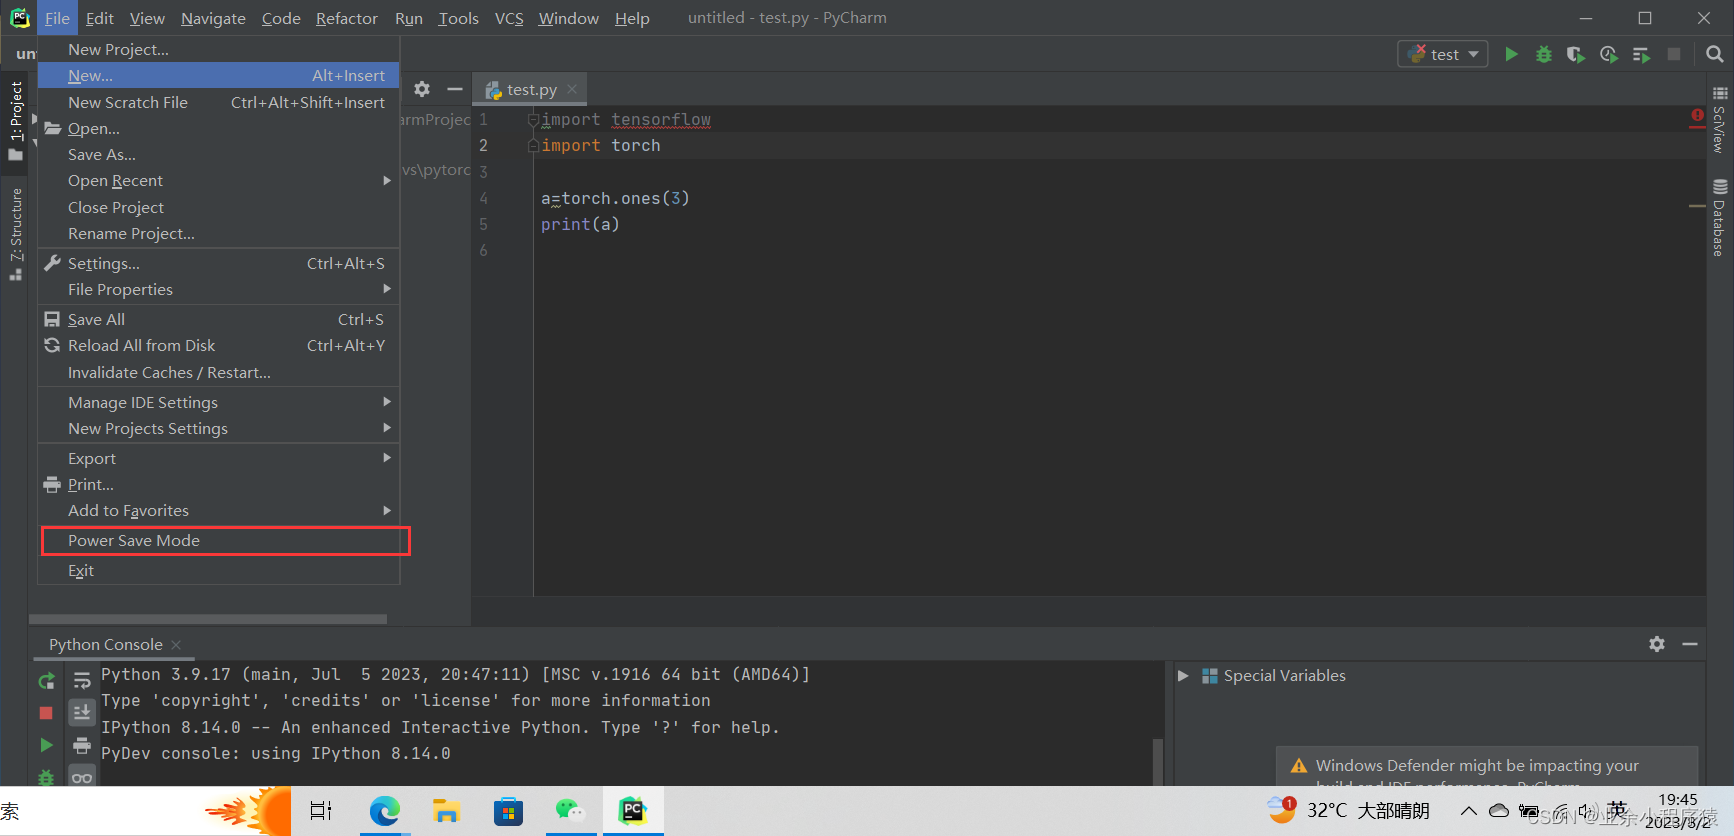Open WeChat from taskbar

[570, 811]
